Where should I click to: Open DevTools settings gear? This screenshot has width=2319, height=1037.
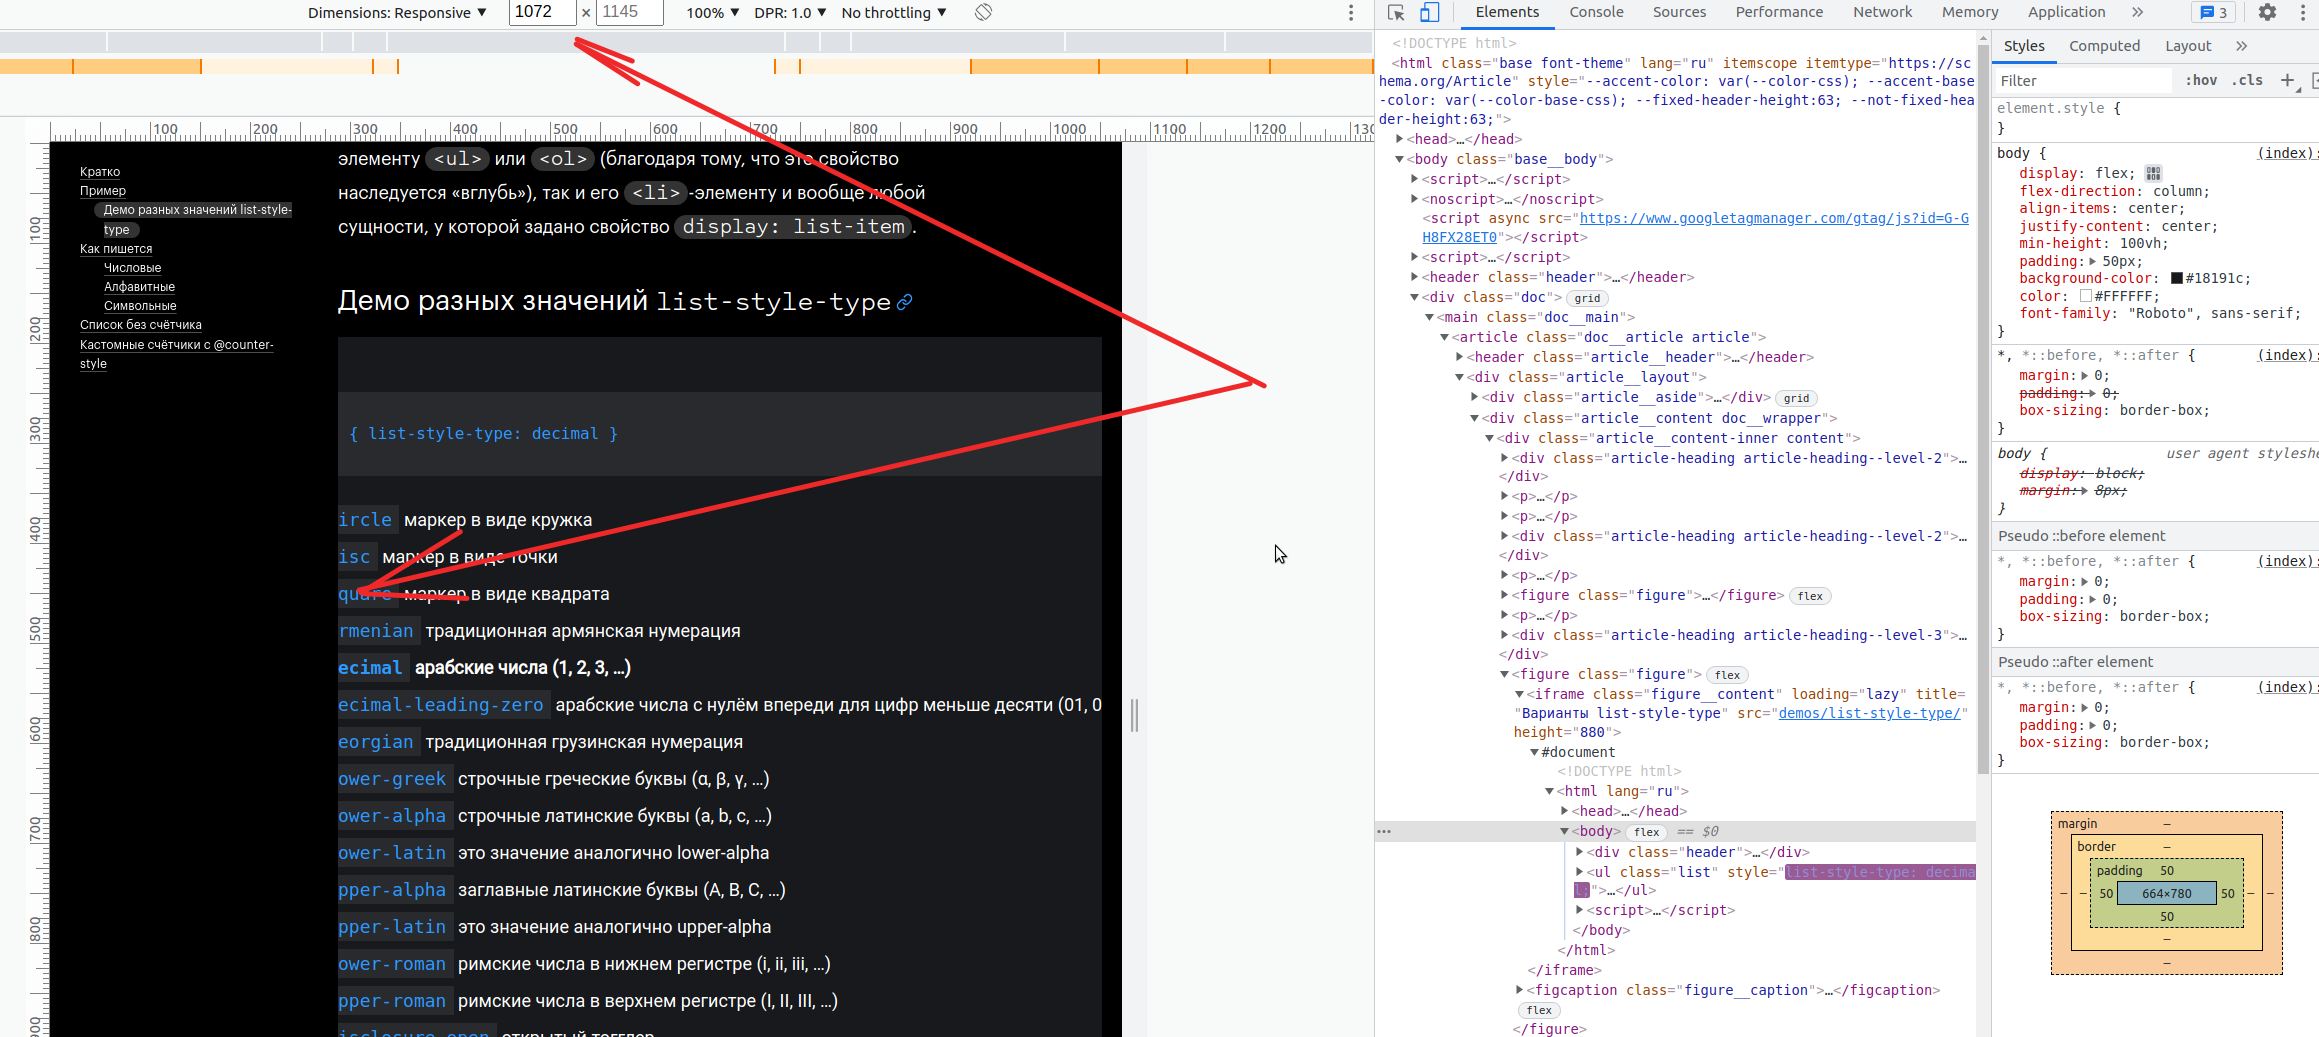[2267, 13]
